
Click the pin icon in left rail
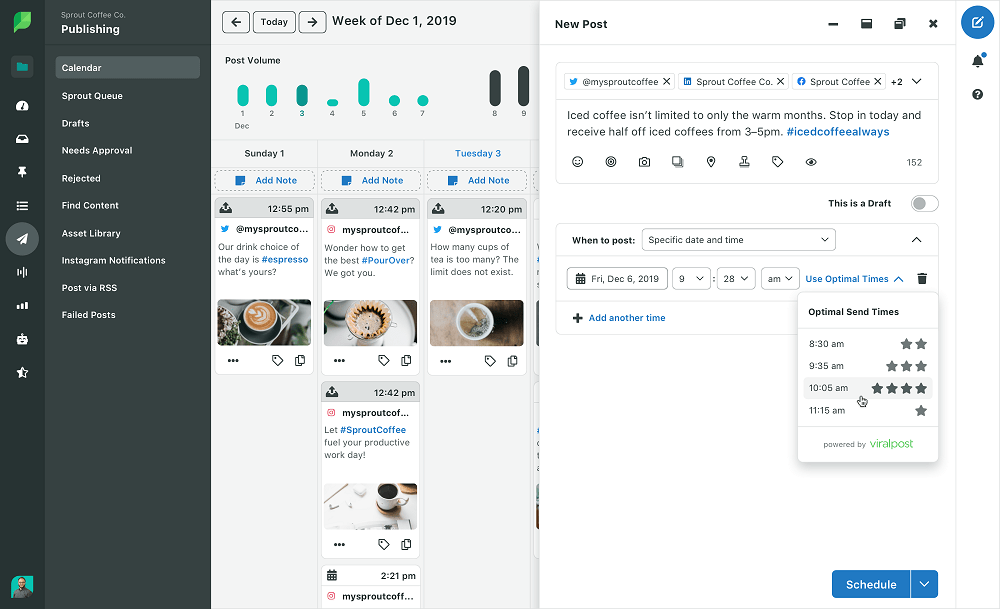(22, 172)
